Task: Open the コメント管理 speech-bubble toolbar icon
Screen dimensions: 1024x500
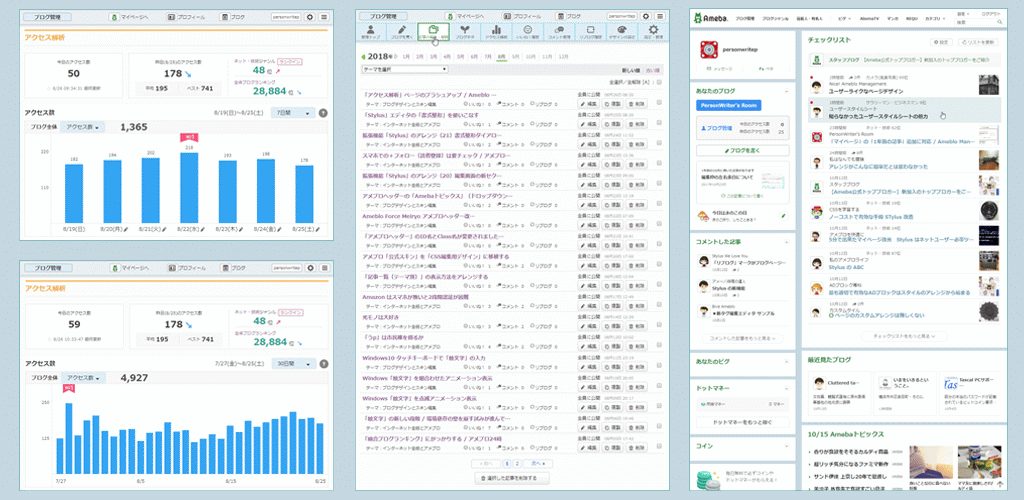Action: click(557, 33)
